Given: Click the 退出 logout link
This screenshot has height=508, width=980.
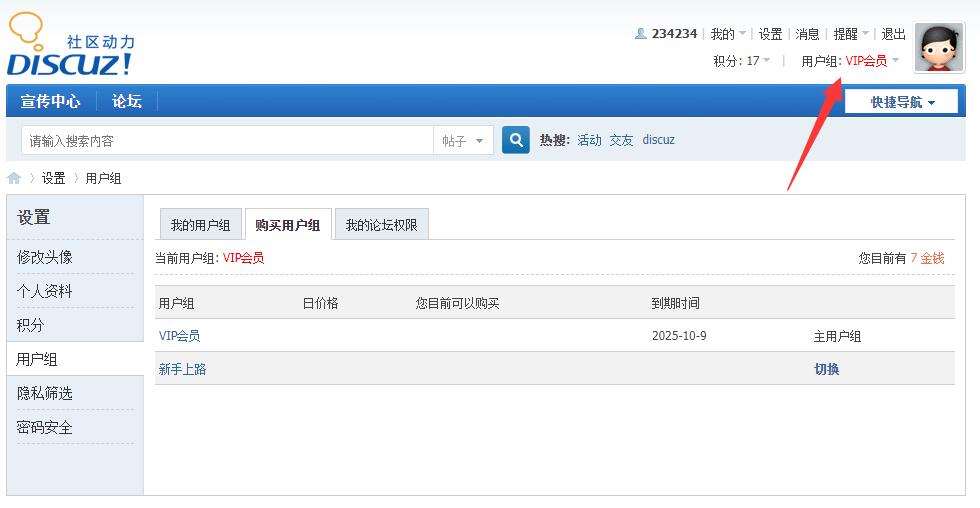Looking at the screenshot, I should [x=893, y=34].
